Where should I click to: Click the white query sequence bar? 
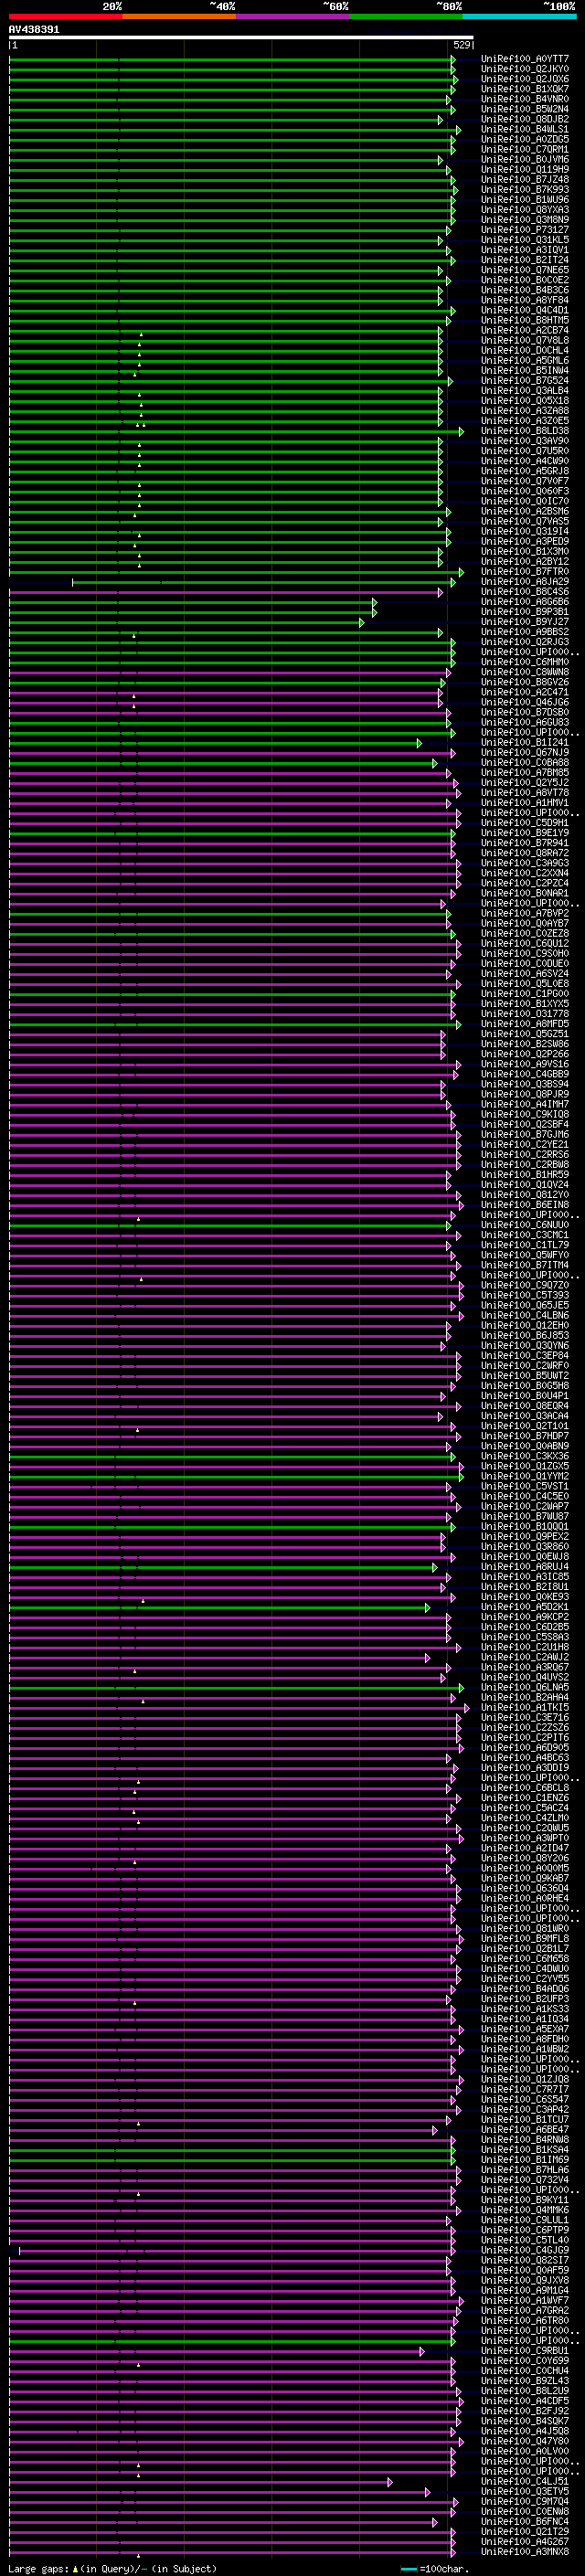(241, 37)
